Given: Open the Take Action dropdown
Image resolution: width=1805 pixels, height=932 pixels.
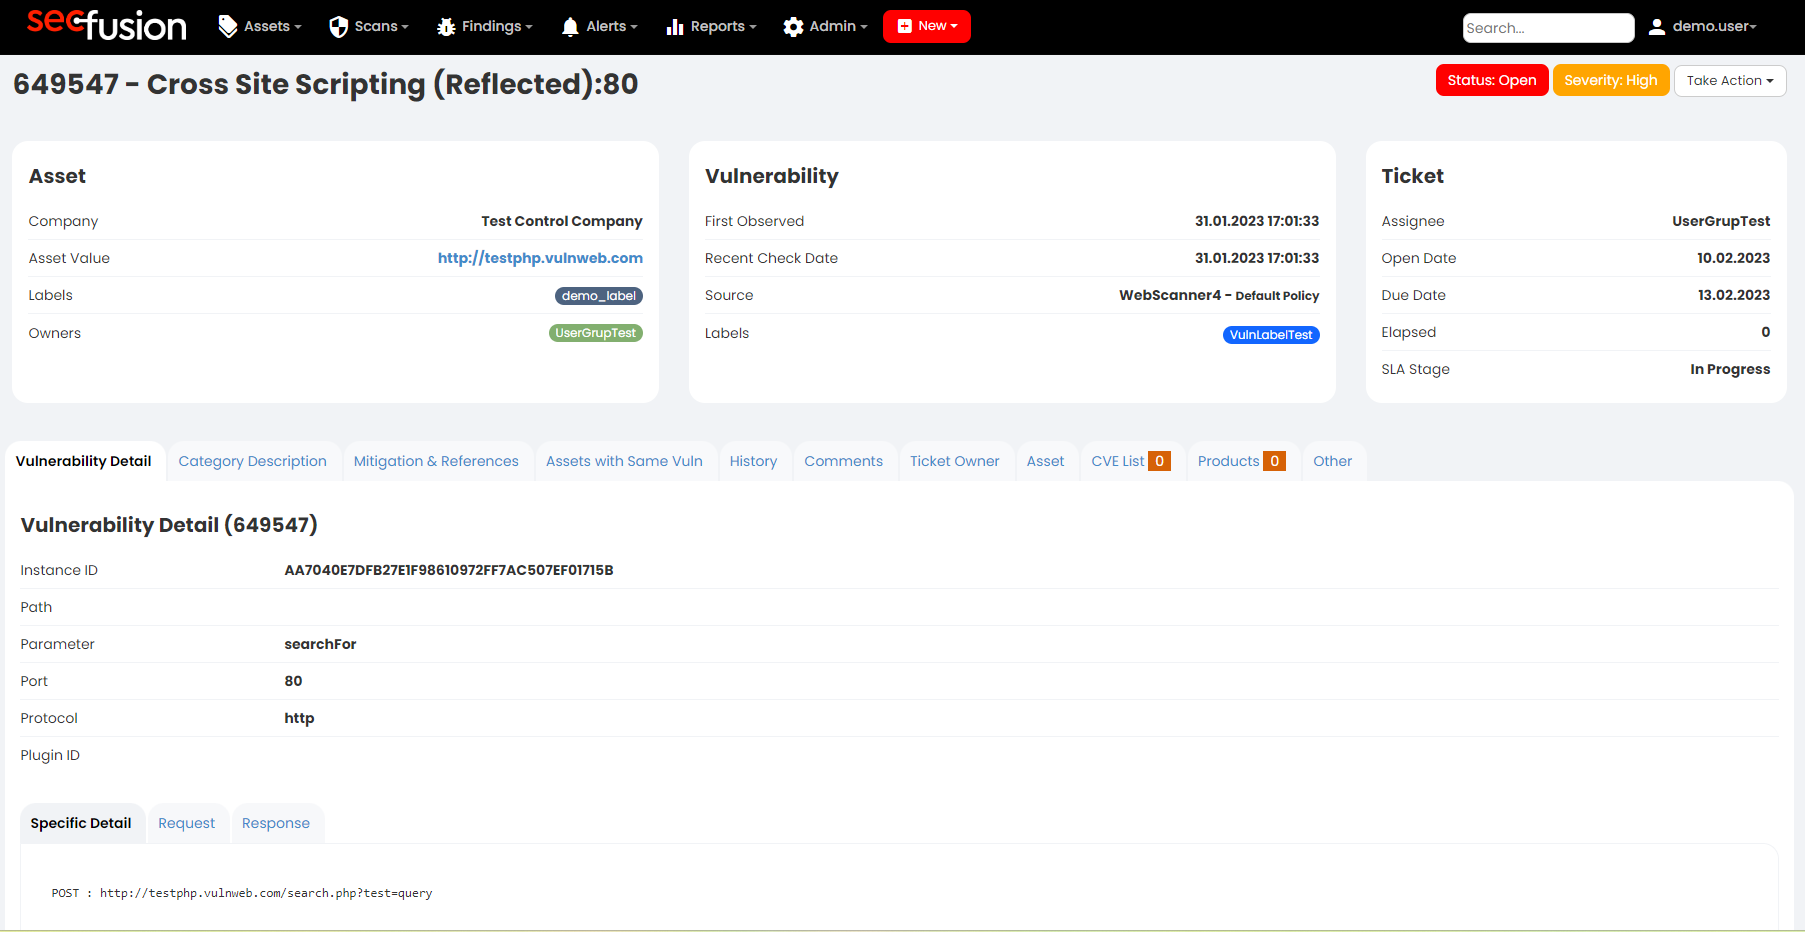Looking at the screenshot, I should coord(1730,80).
